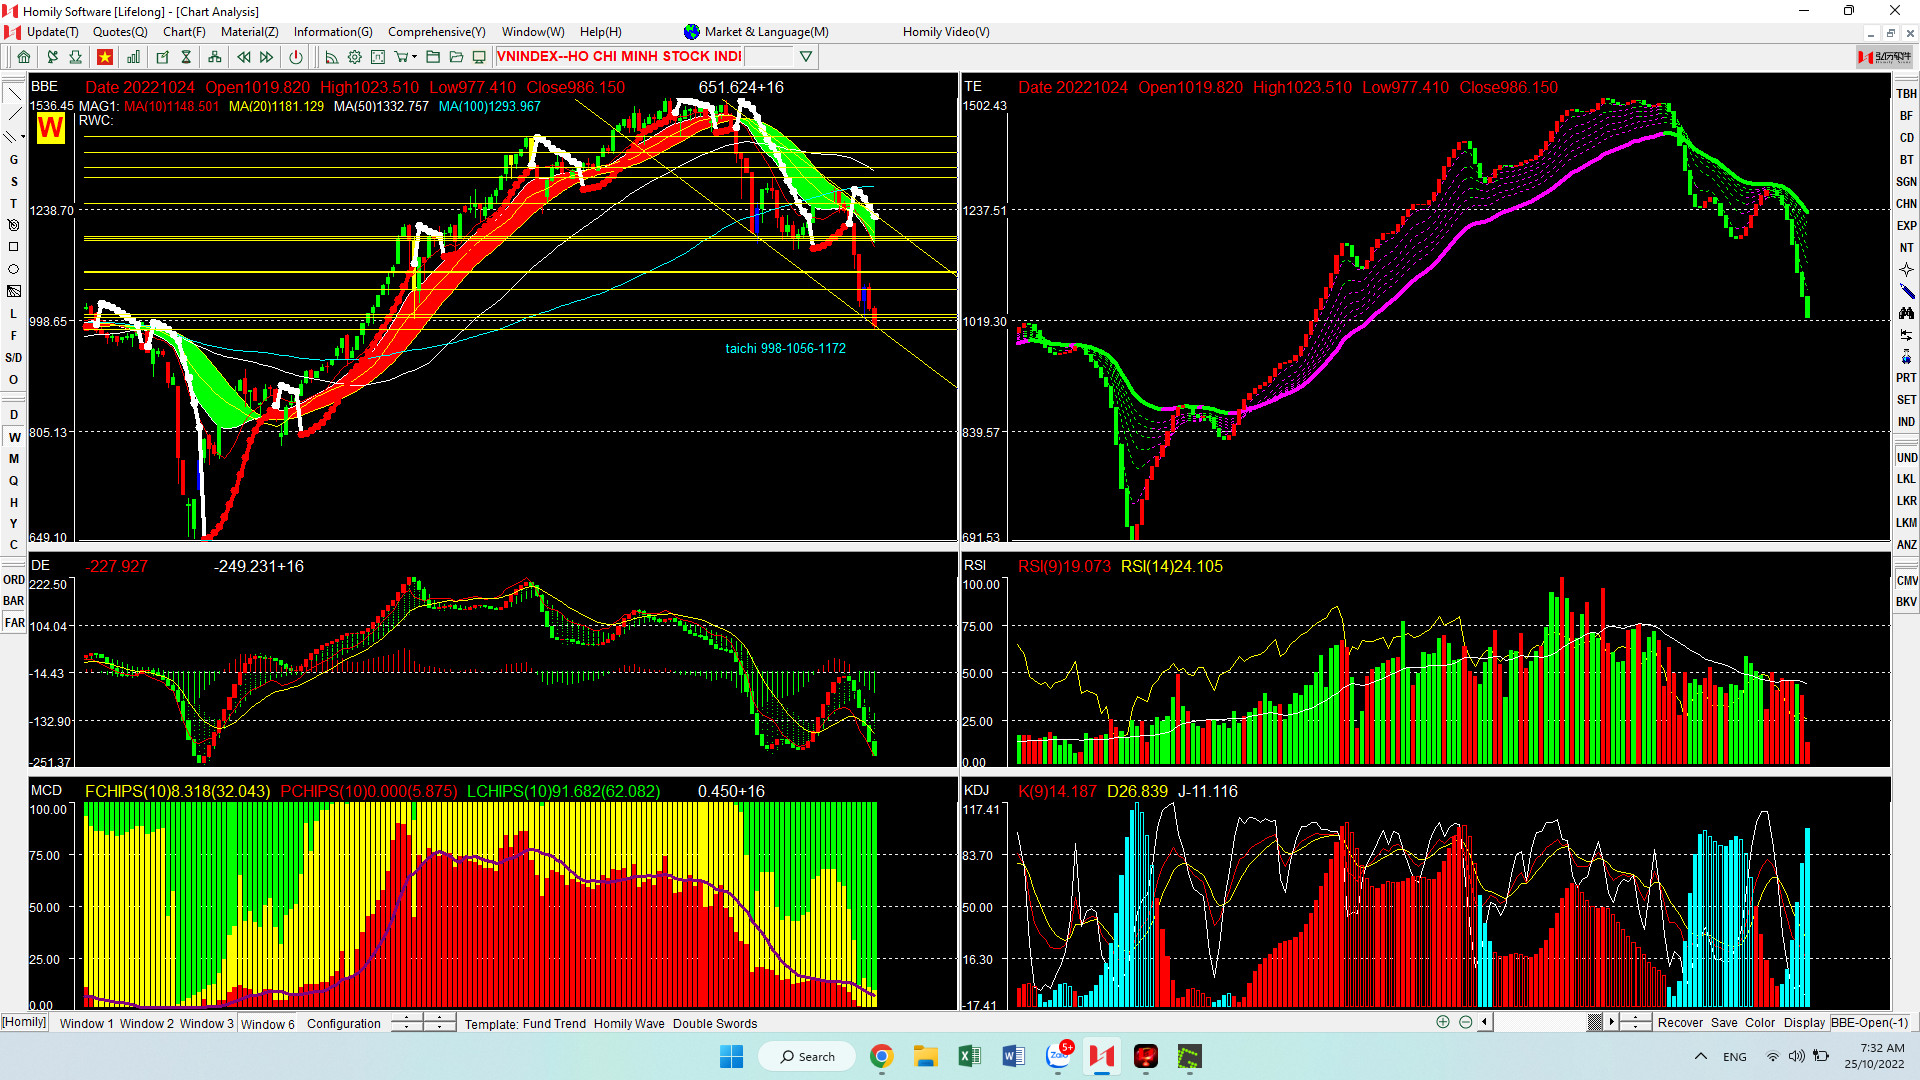Click the hourglass icon in toolbar

(x=186, y=57)
